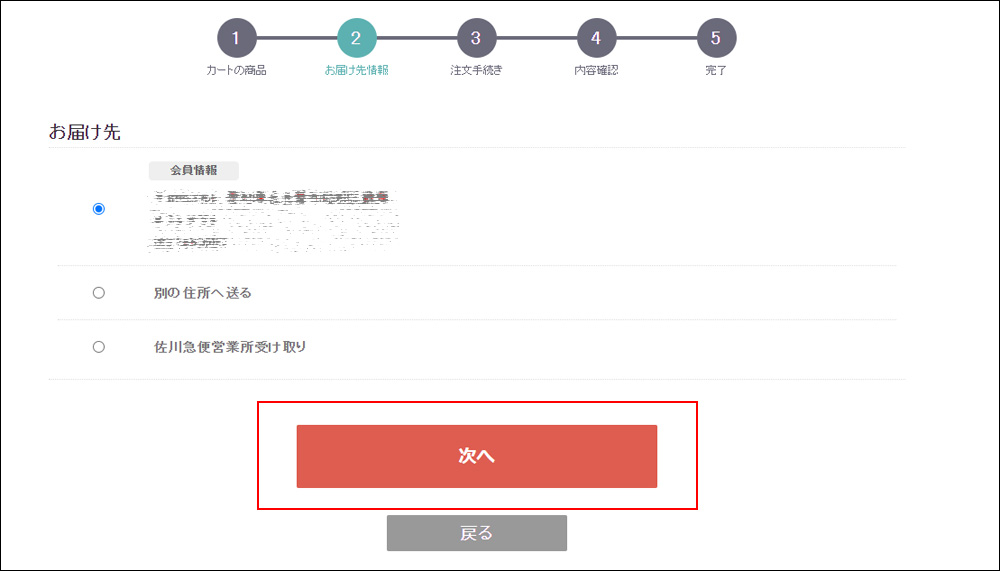Click step 1 circle icon
The width and height of the screenshot is (1000, 571).
tap(237, 38)
